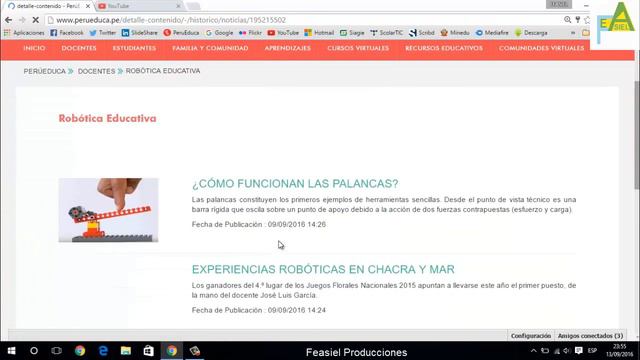640x360 pixels.
Task: Open Google bookmark
Action: point(219,33)
